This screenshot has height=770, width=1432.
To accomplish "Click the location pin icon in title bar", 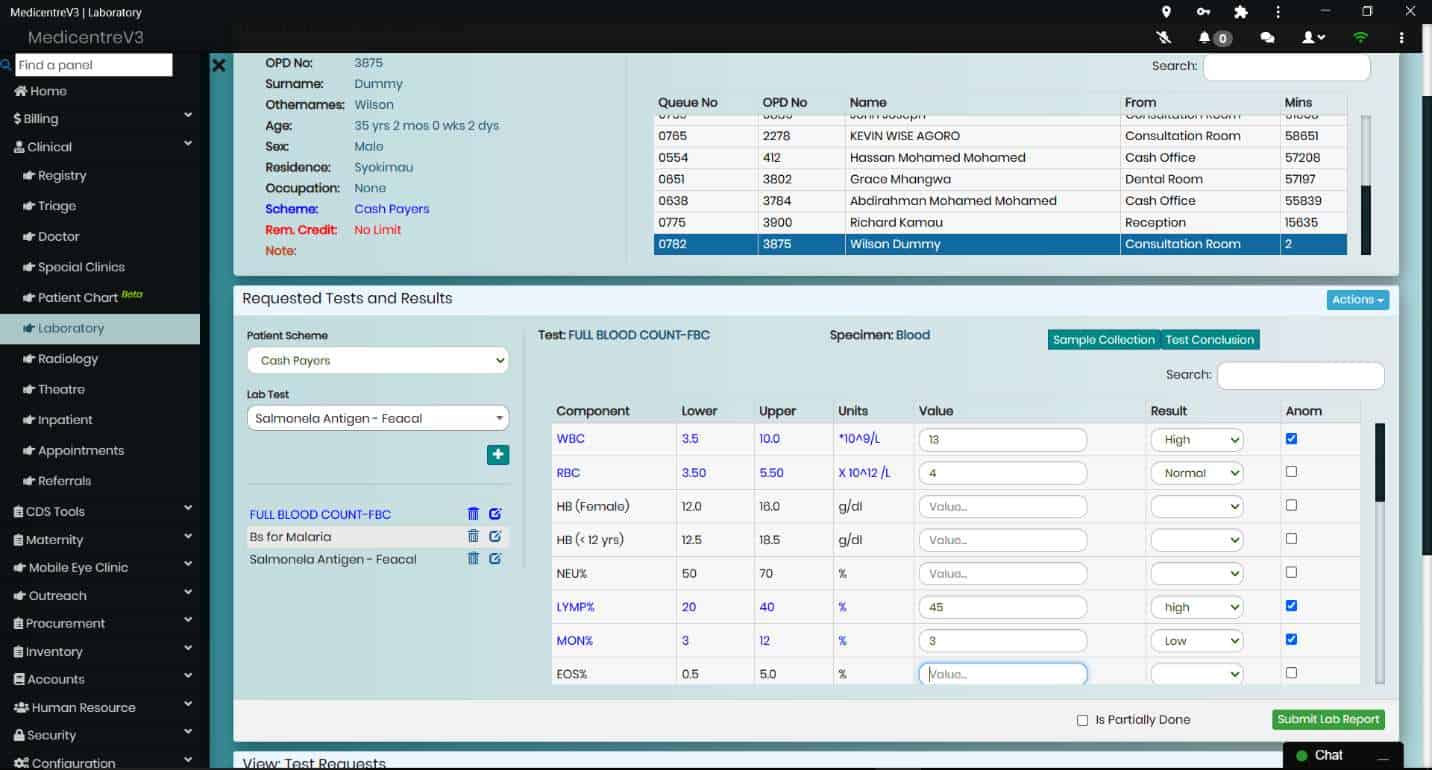I will pyautogui.click(x=1166, y=12).
